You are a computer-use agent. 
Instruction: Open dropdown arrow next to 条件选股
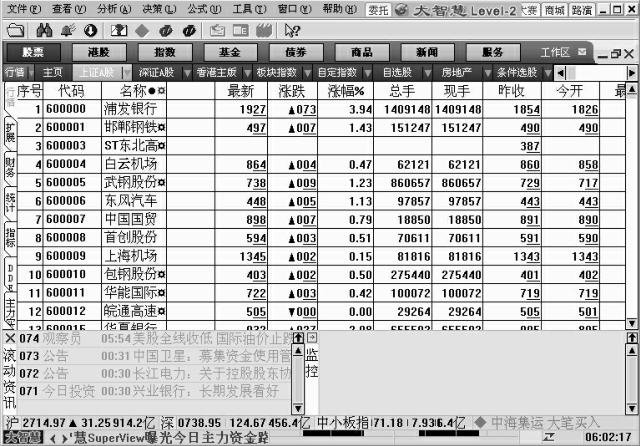(548, 73)
